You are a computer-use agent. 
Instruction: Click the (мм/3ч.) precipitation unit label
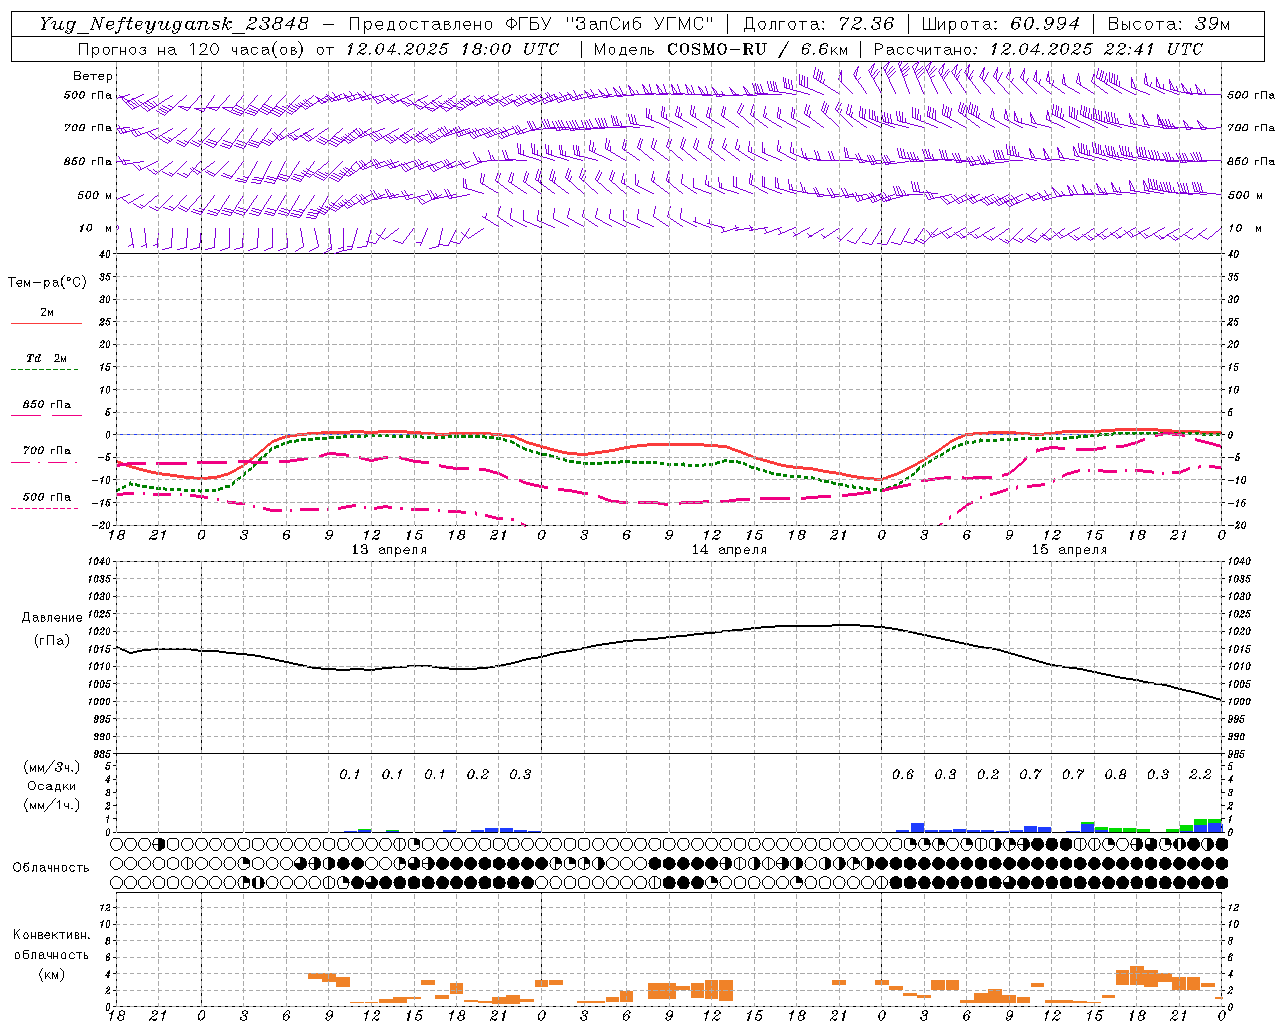click(x=52, y=767)
